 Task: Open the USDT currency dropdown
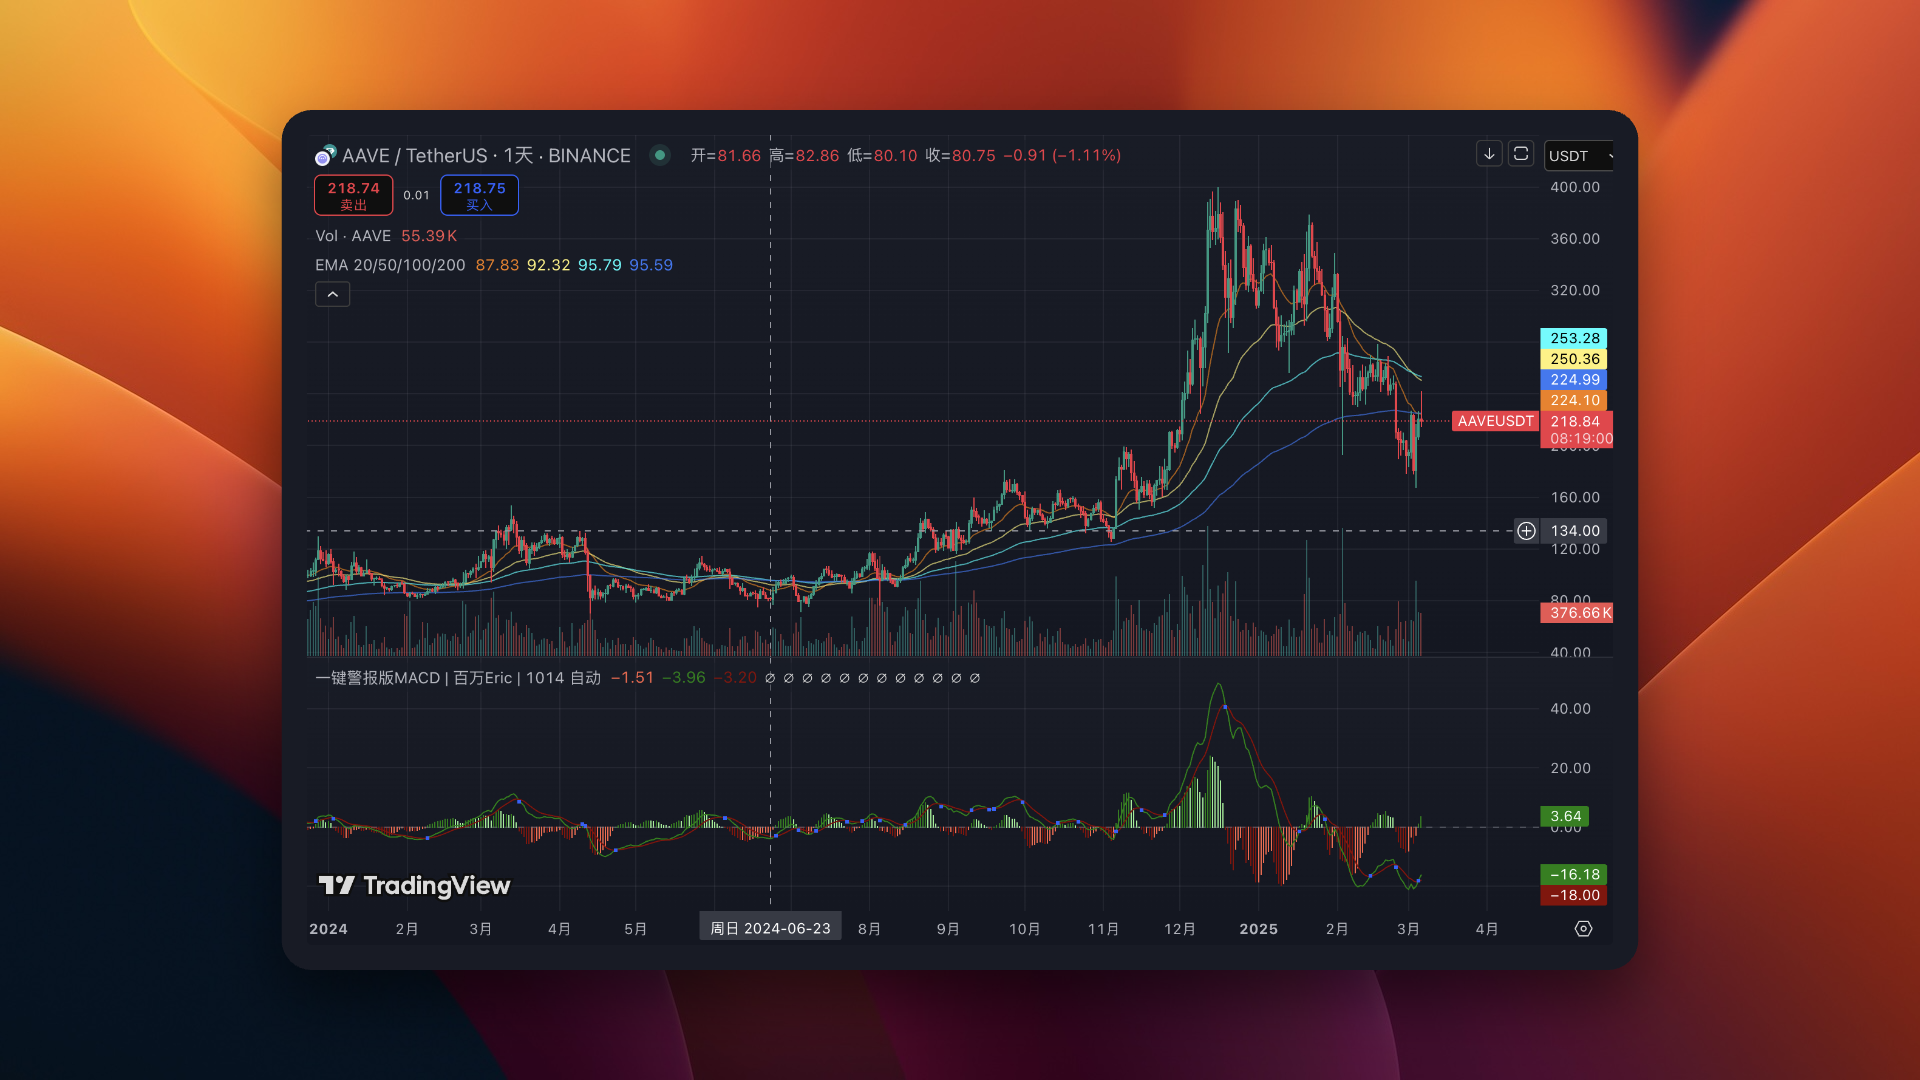[1578, 156]
